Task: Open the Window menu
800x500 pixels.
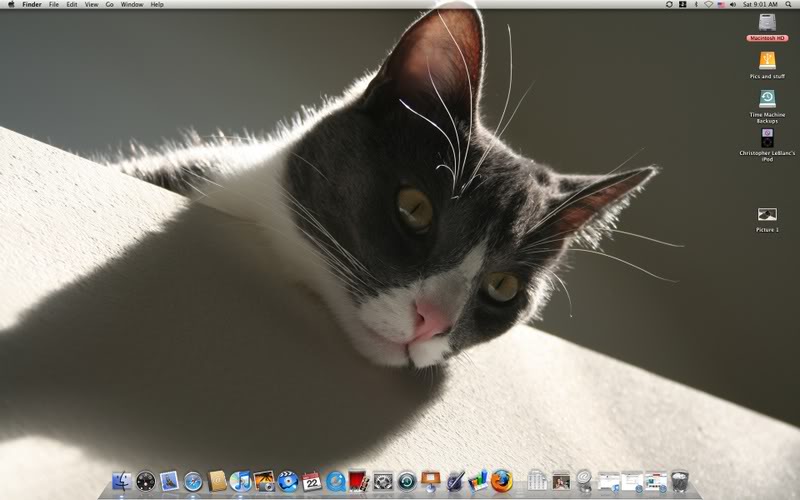Action: tap(132, 4)
